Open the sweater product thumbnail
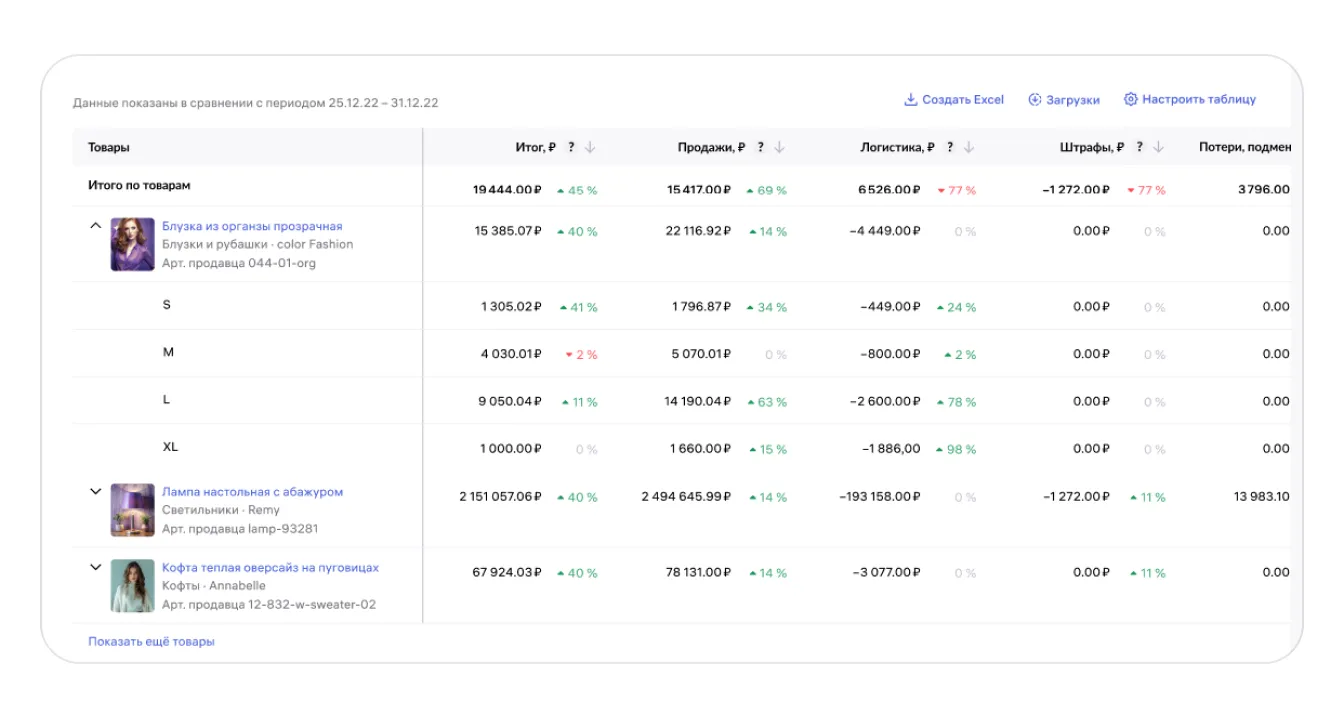 pos(132,586)
